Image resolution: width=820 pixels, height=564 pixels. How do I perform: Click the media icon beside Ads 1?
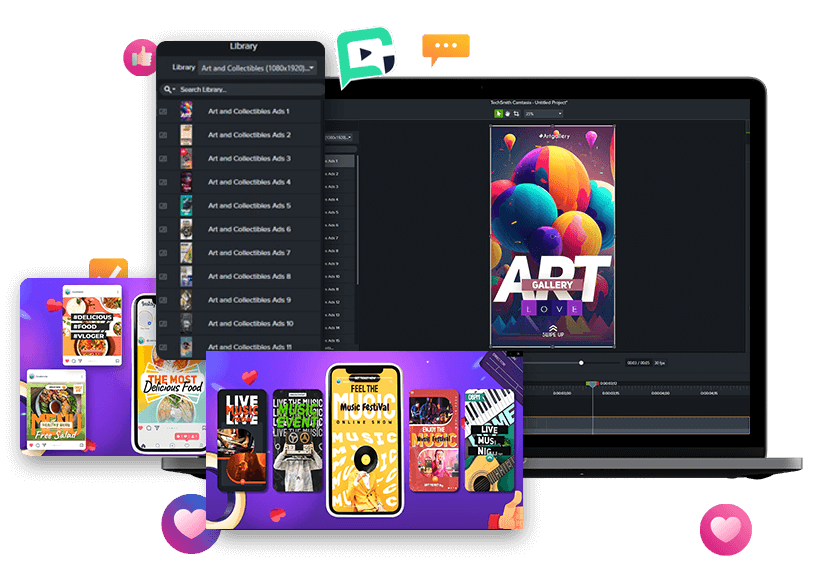coord(164,111)
